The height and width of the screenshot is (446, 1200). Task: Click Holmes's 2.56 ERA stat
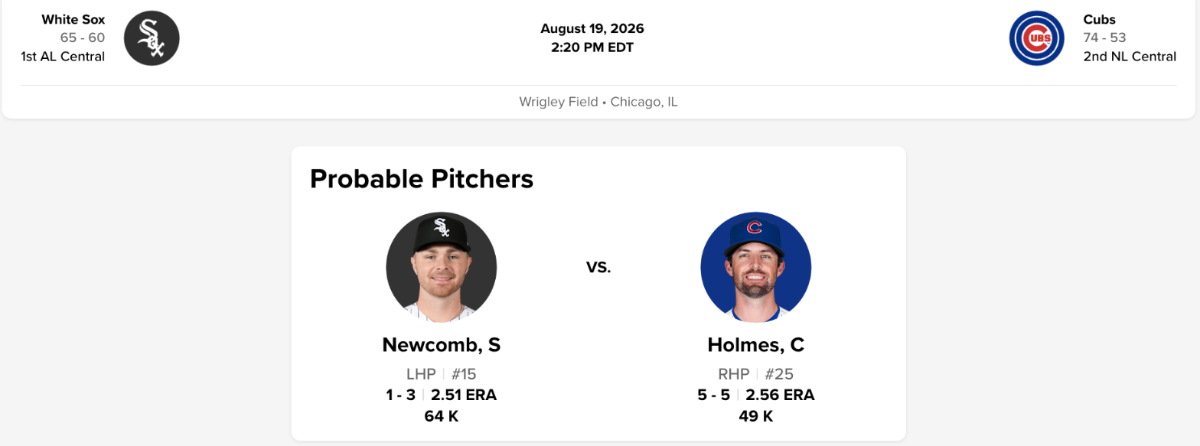pyautogui.click(x=780, y=395)
